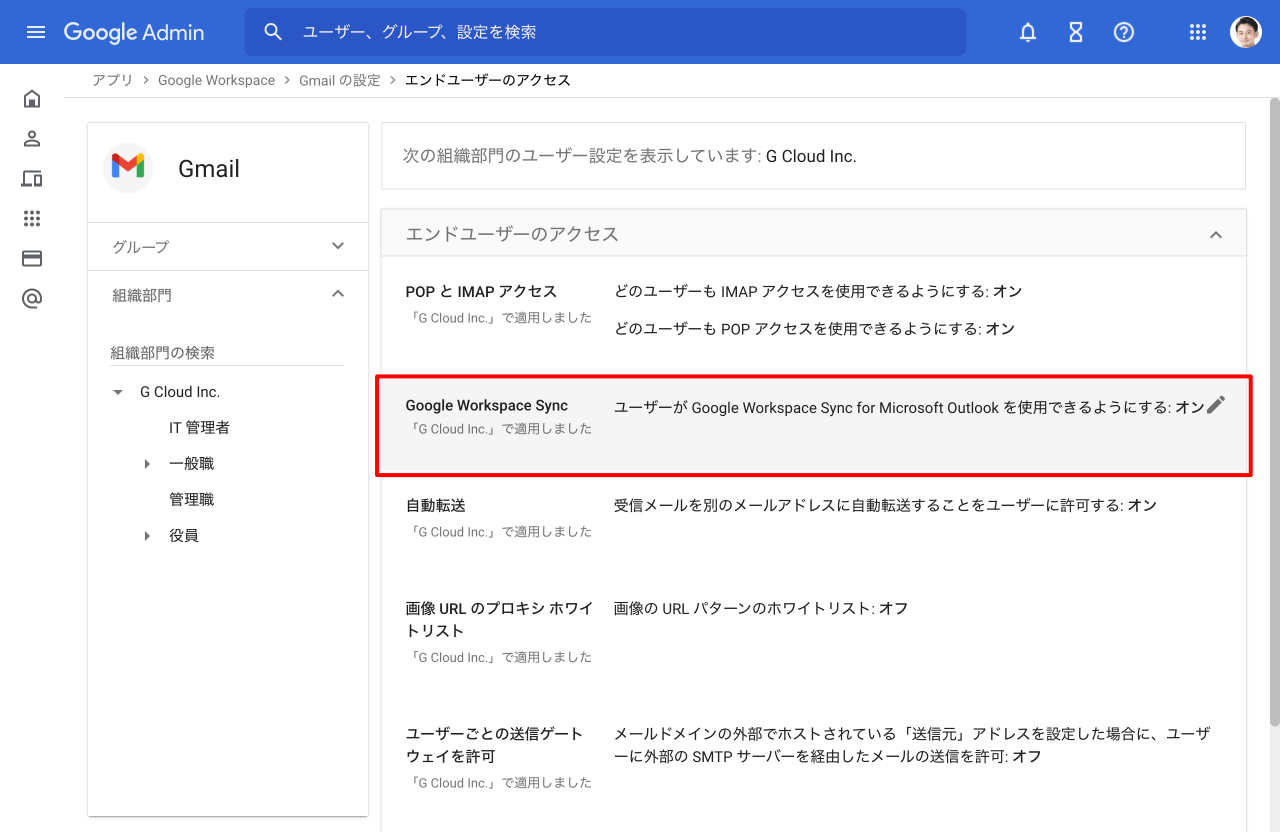The height and width of the screenshot is (832, 1280).
Task: Open the help question mark icon
Action: [1124, 32]
